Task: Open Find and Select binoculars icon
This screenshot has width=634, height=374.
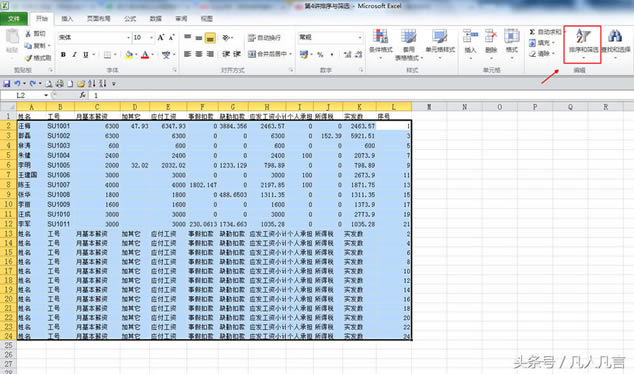Action: pyautogui.click(x=615, y=36)
